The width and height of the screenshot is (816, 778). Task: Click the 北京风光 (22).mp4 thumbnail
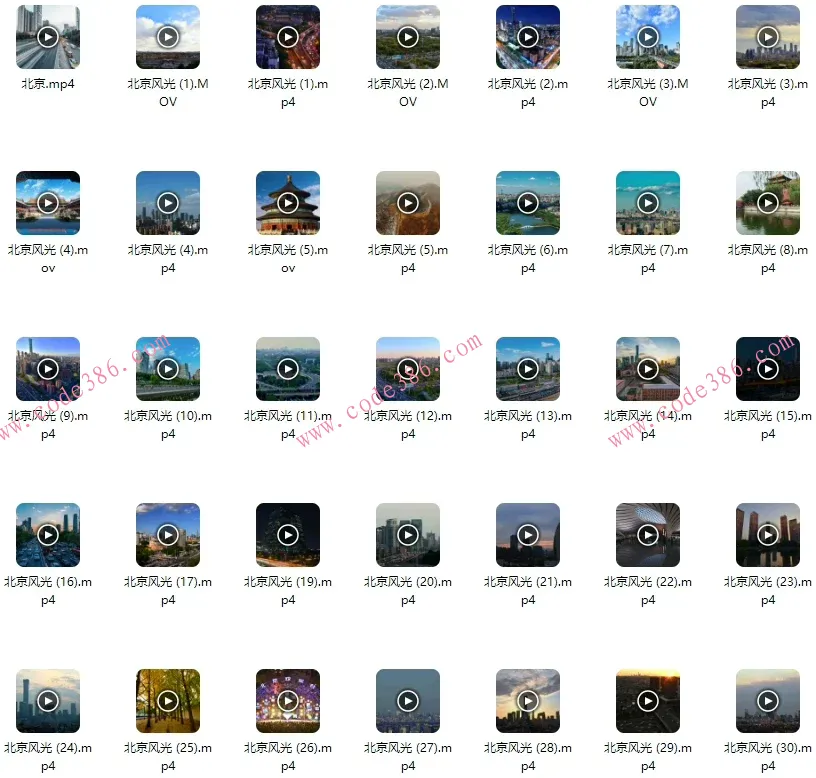pos(648,535)
